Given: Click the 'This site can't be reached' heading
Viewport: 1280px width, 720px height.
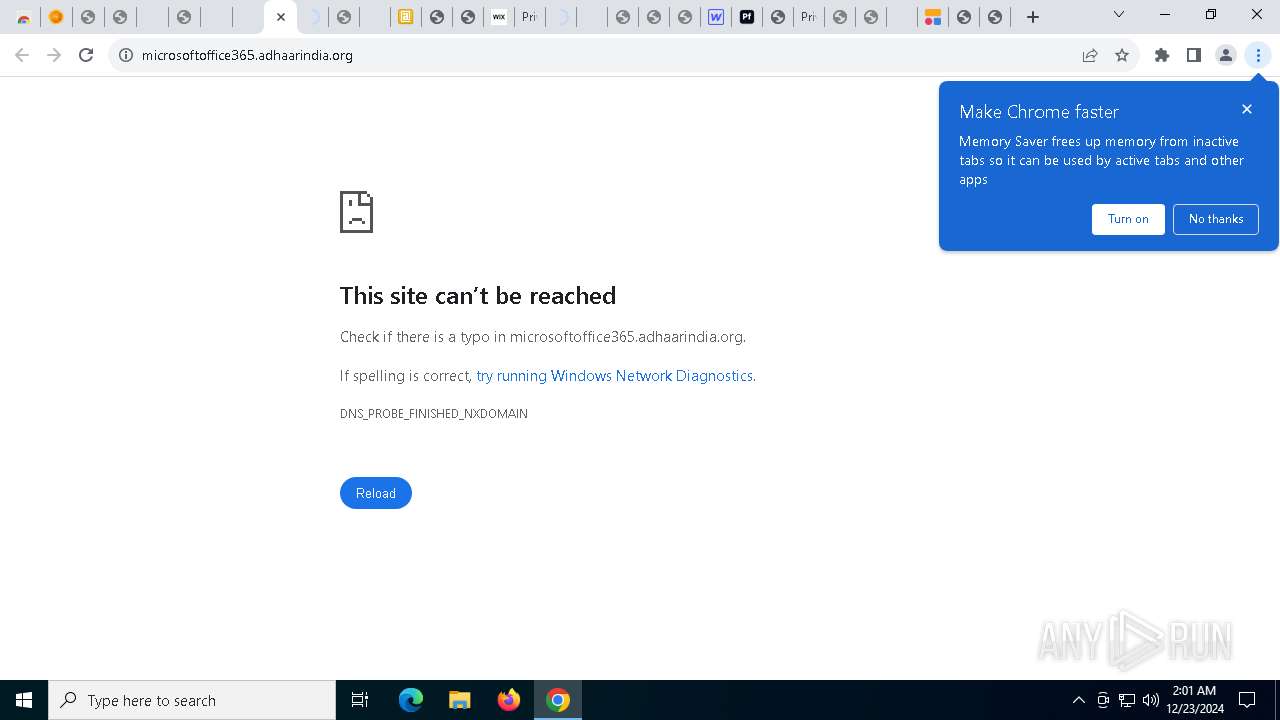Looking at the screenshot, I should point(478,295).
